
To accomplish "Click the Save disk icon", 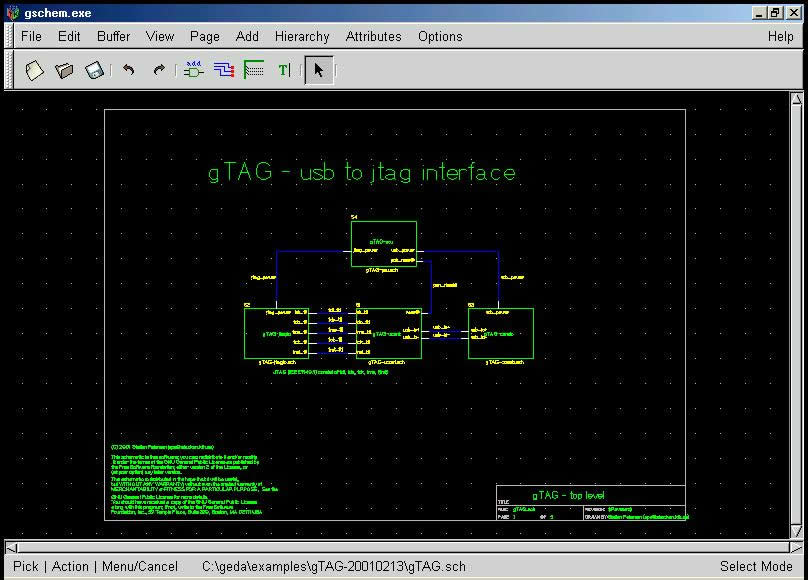I will (95, 70).
